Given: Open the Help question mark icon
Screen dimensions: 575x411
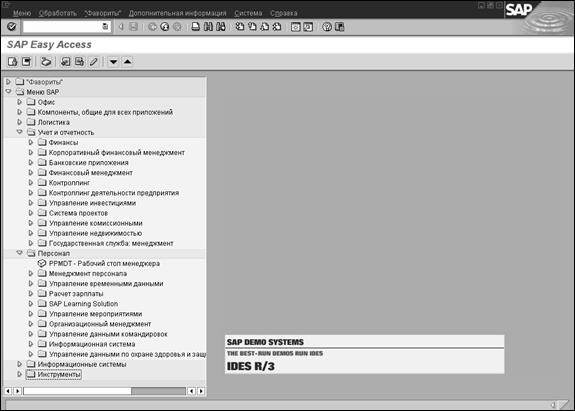Looking at the screenshot, I should pos(327,27).
